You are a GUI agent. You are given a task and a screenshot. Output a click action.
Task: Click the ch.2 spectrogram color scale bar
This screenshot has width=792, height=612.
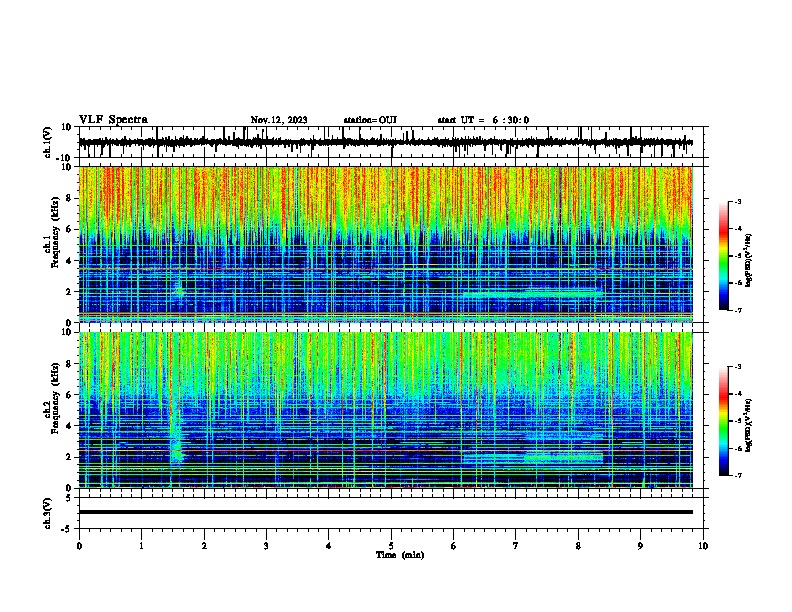724,421
